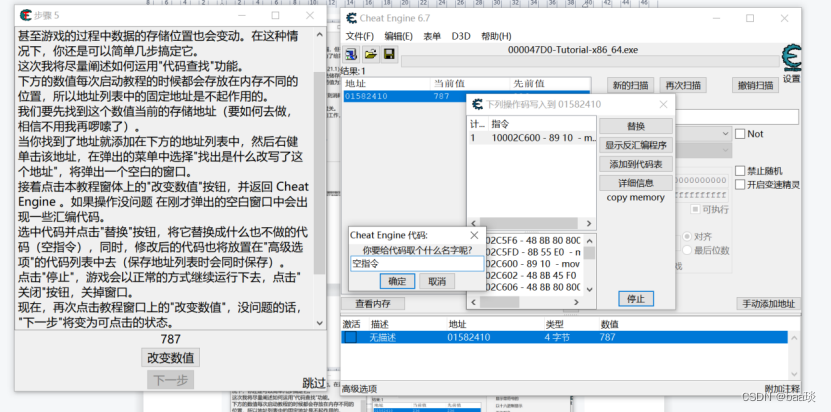Click the 指令 column header
The image size is (831, 412).
tap(501, 124)
